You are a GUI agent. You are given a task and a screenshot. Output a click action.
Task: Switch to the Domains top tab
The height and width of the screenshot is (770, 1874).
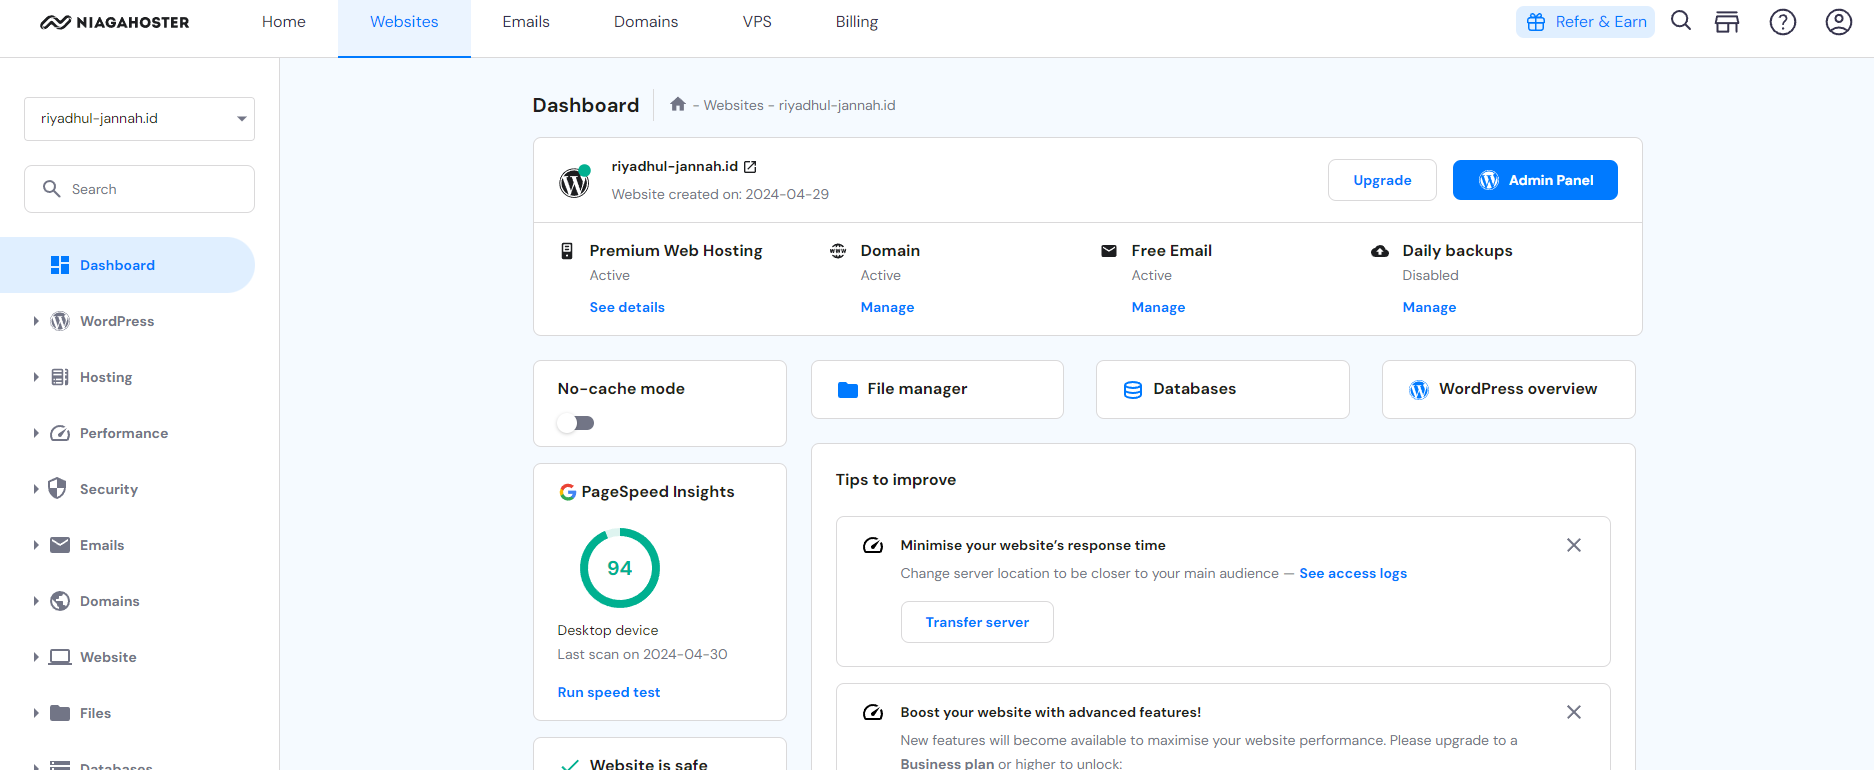646,22
